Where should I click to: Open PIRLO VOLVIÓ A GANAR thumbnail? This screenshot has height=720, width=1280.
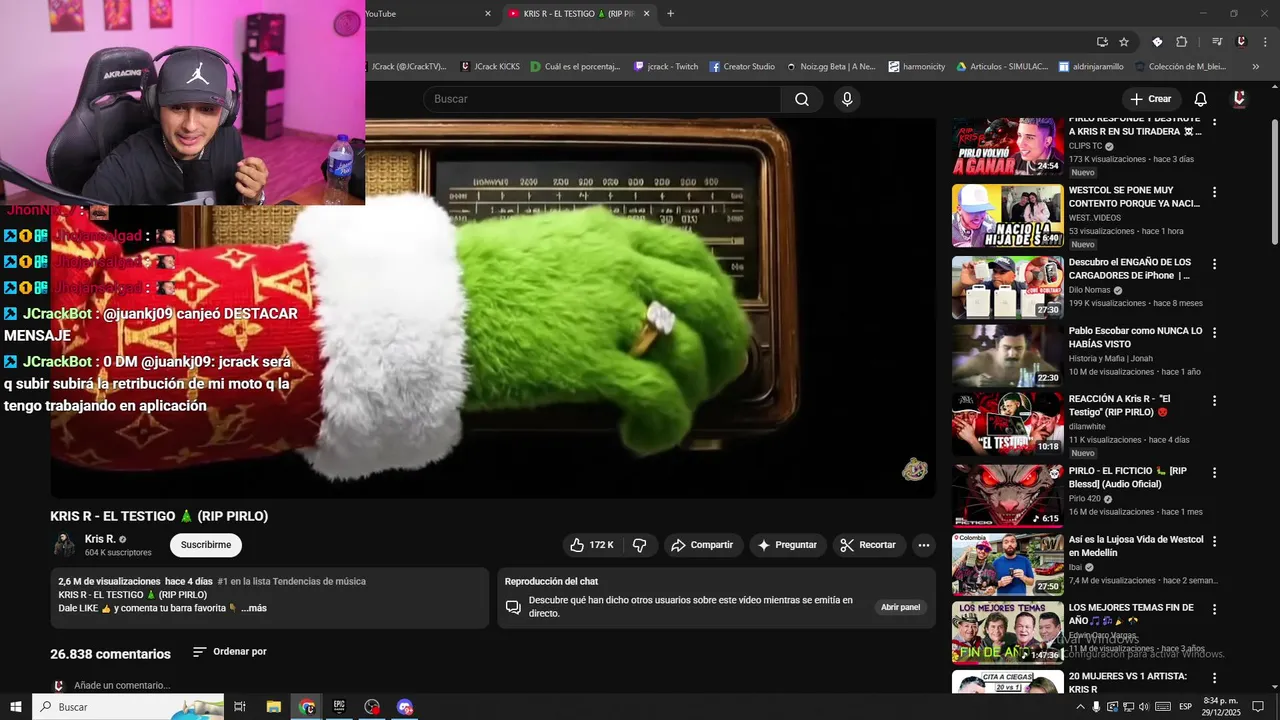(x=1008, y=146)
